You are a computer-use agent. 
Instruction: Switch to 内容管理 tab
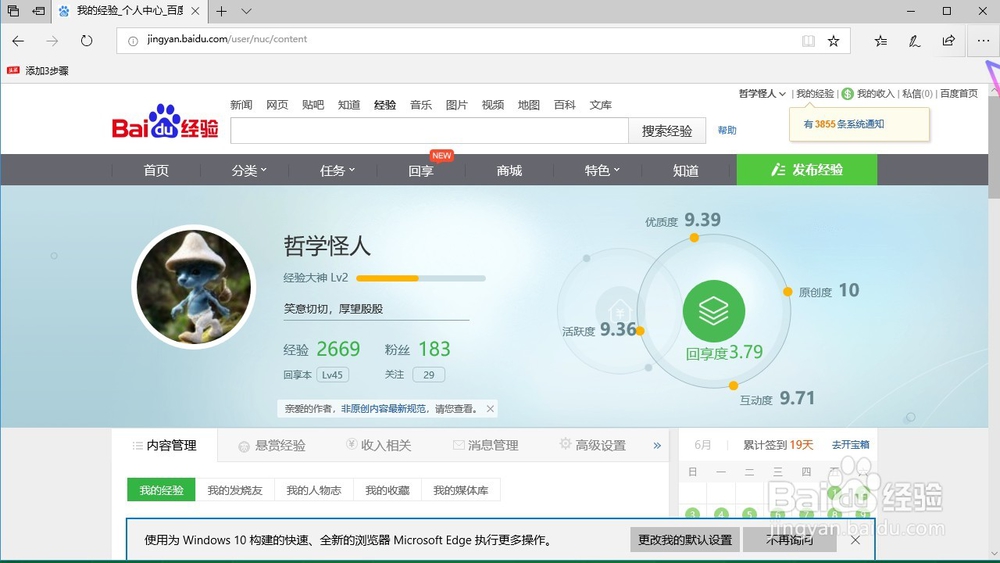coord(165,445)
